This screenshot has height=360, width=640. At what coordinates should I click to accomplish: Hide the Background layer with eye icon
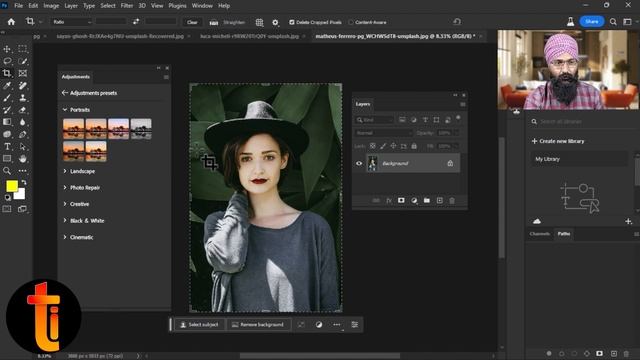[x=359, y=163]
